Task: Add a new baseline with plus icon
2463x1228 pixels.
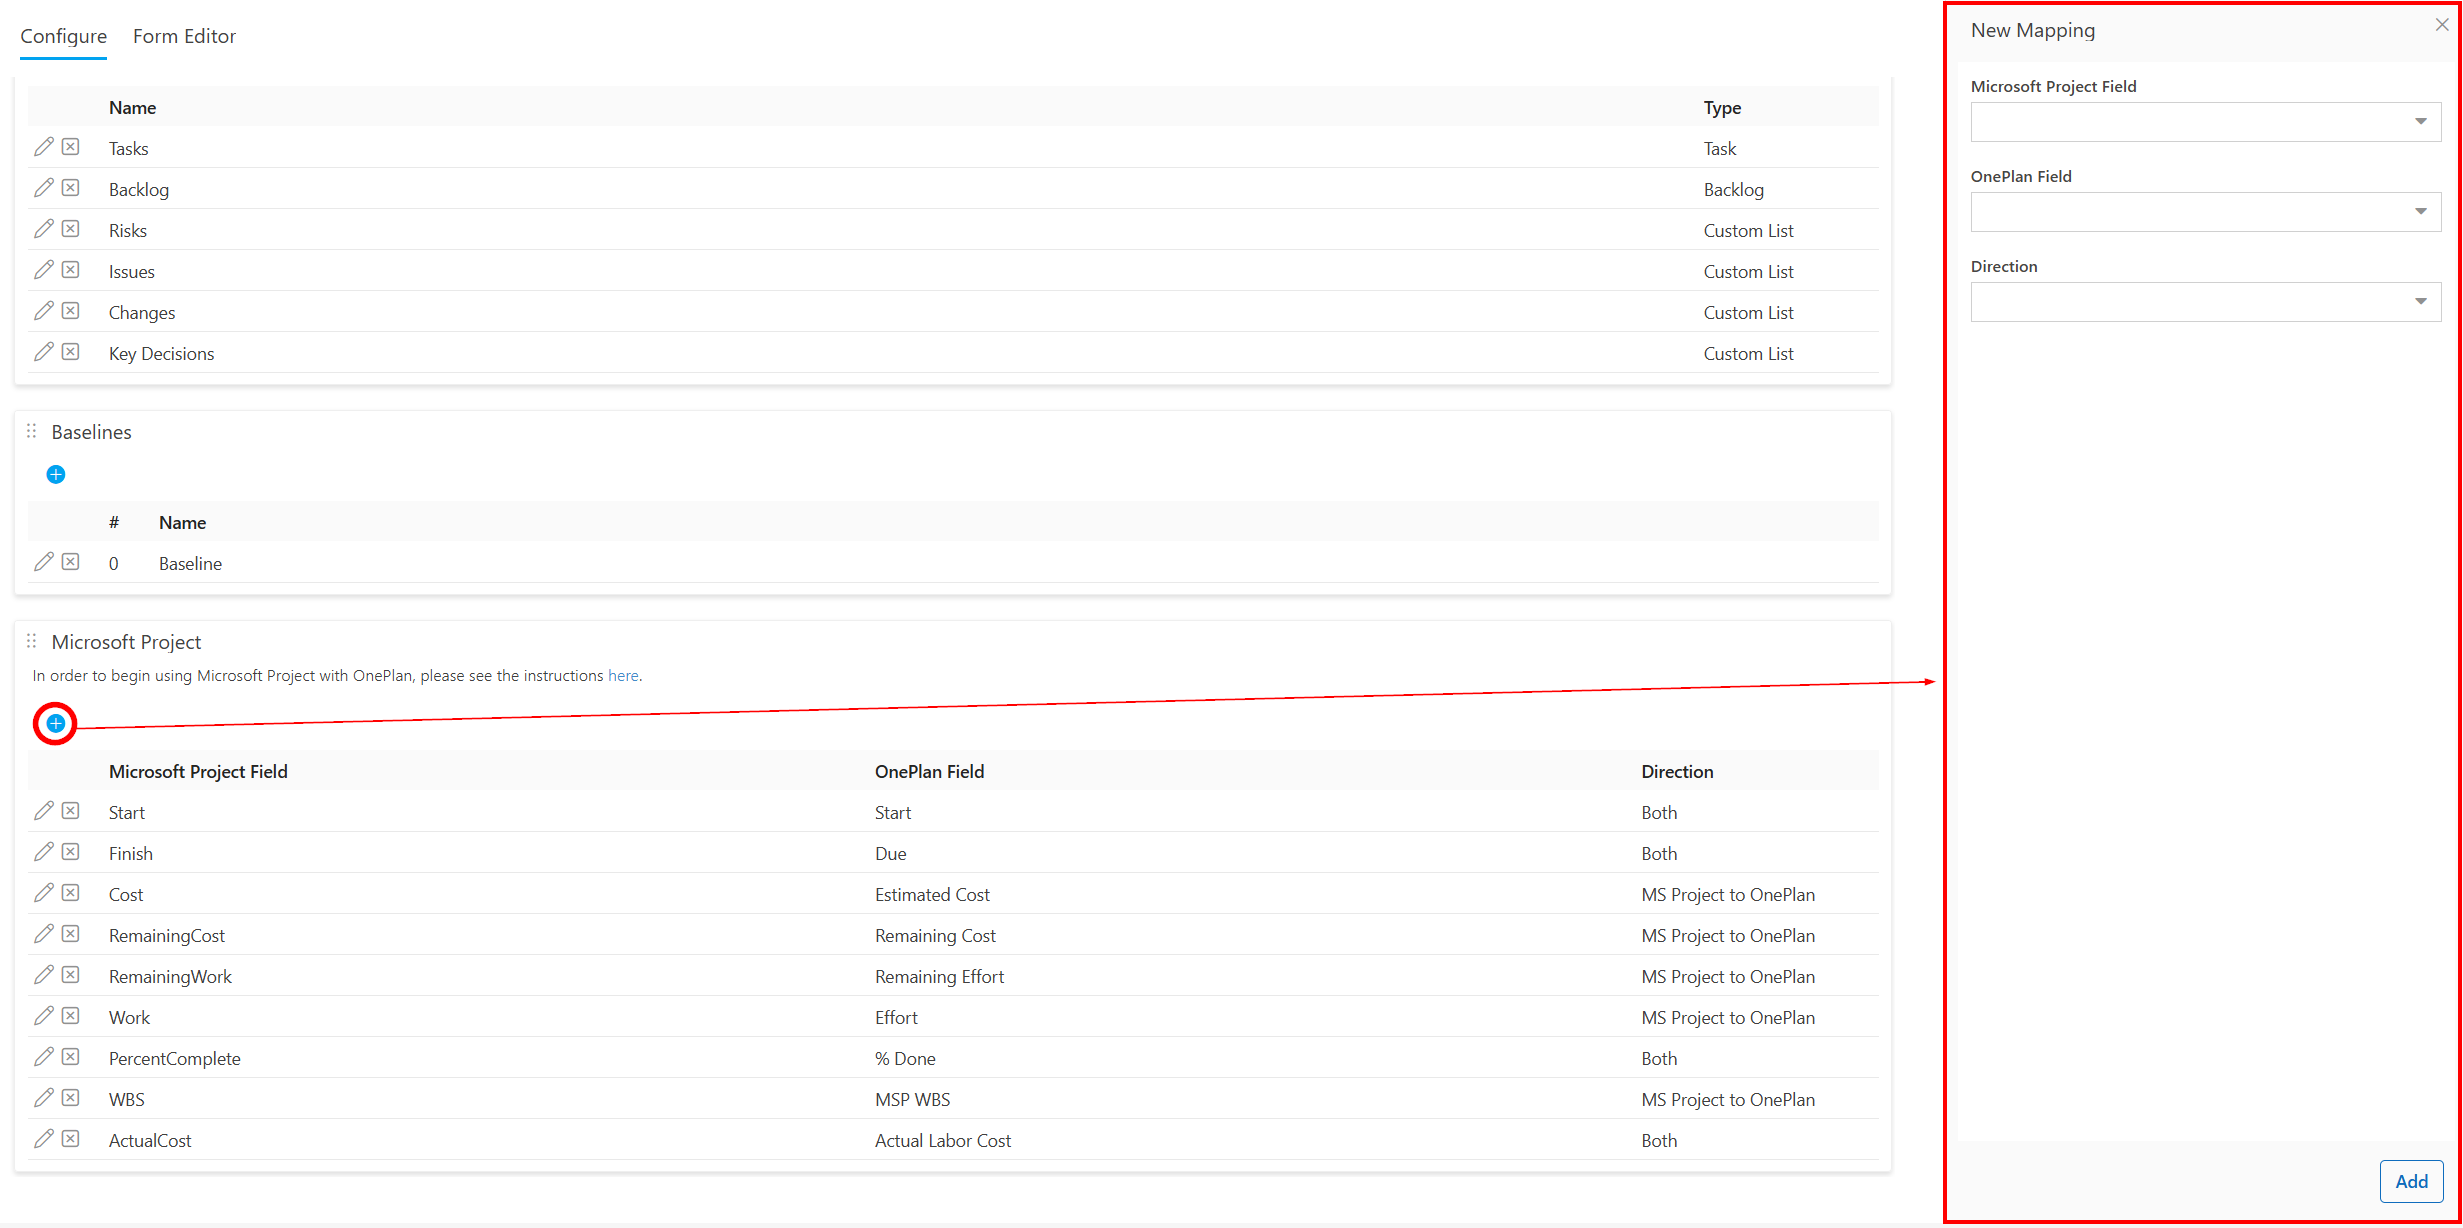Action: (56, 474)
